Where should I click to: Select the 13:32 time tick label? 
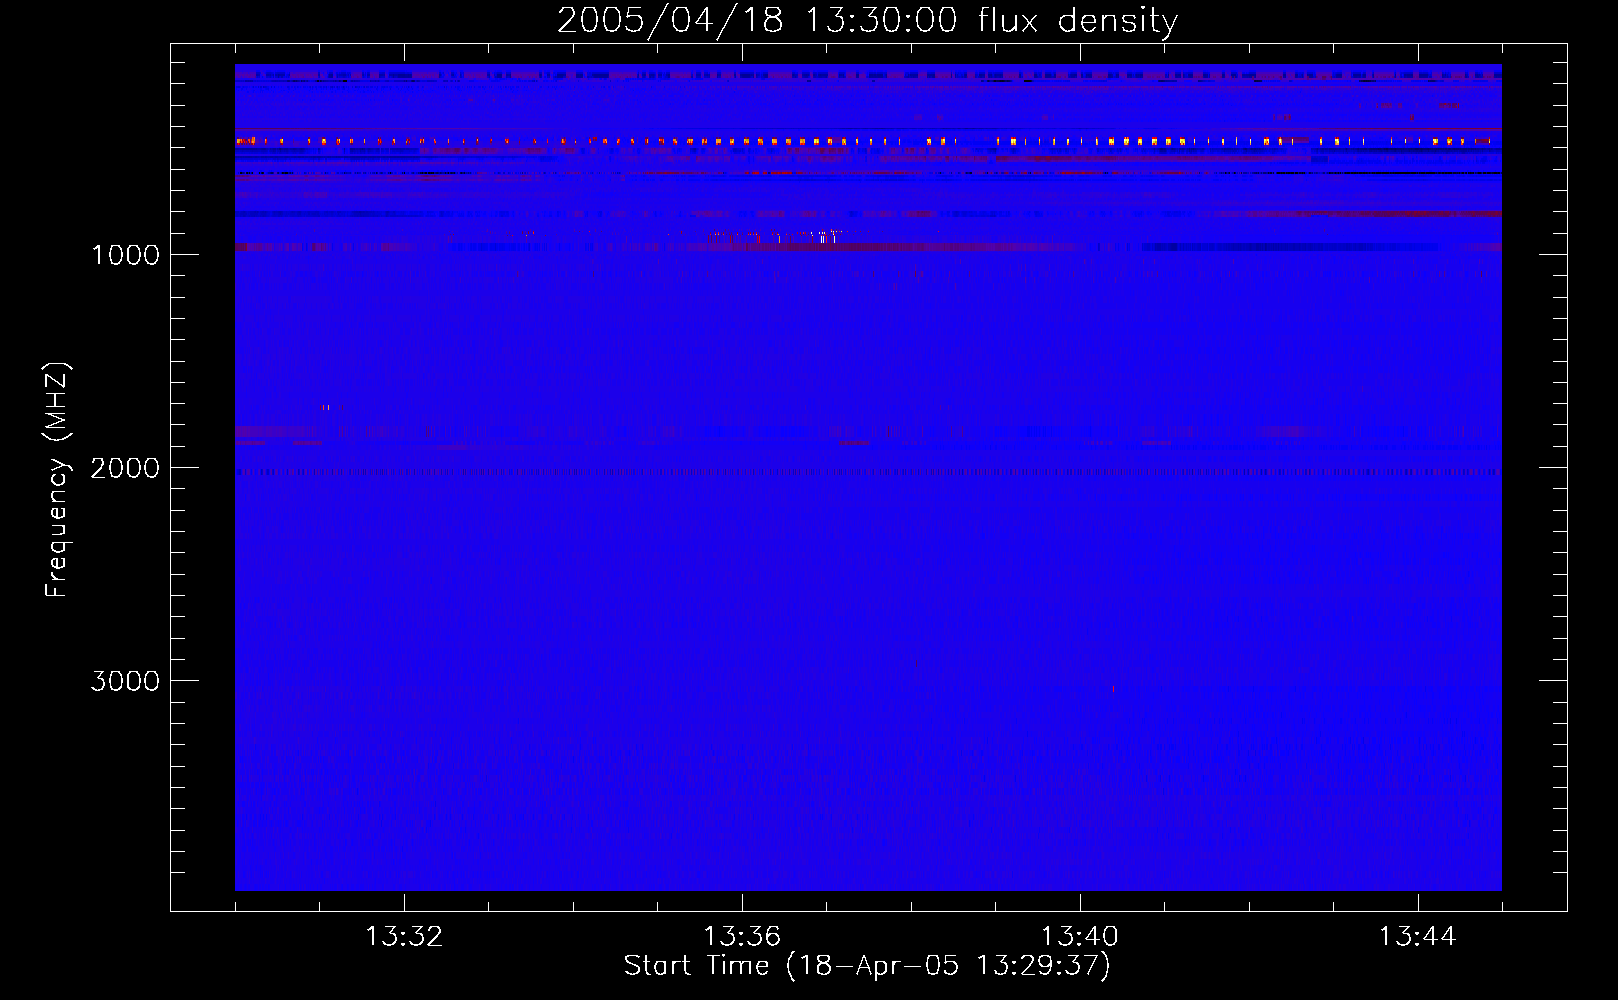(404, 937)
